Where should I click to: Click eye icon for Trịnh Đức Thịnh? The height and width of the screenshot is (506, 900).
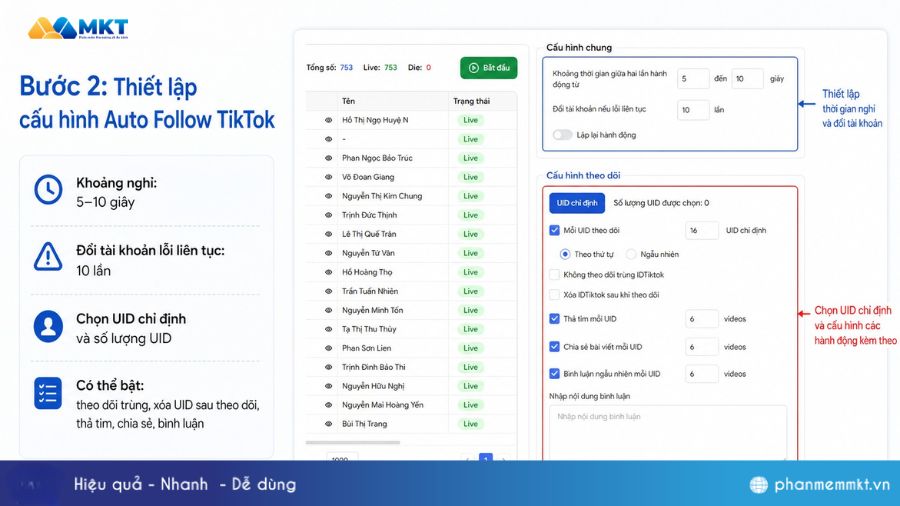click(x=328, y=215)
